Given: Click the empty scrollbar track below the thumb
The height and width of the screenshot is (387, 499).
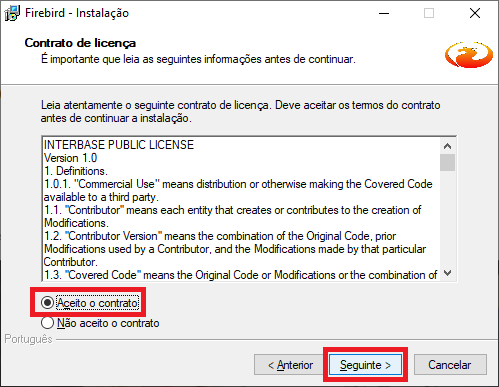Looking at the screenshot, I should click(x=447, y=218).
